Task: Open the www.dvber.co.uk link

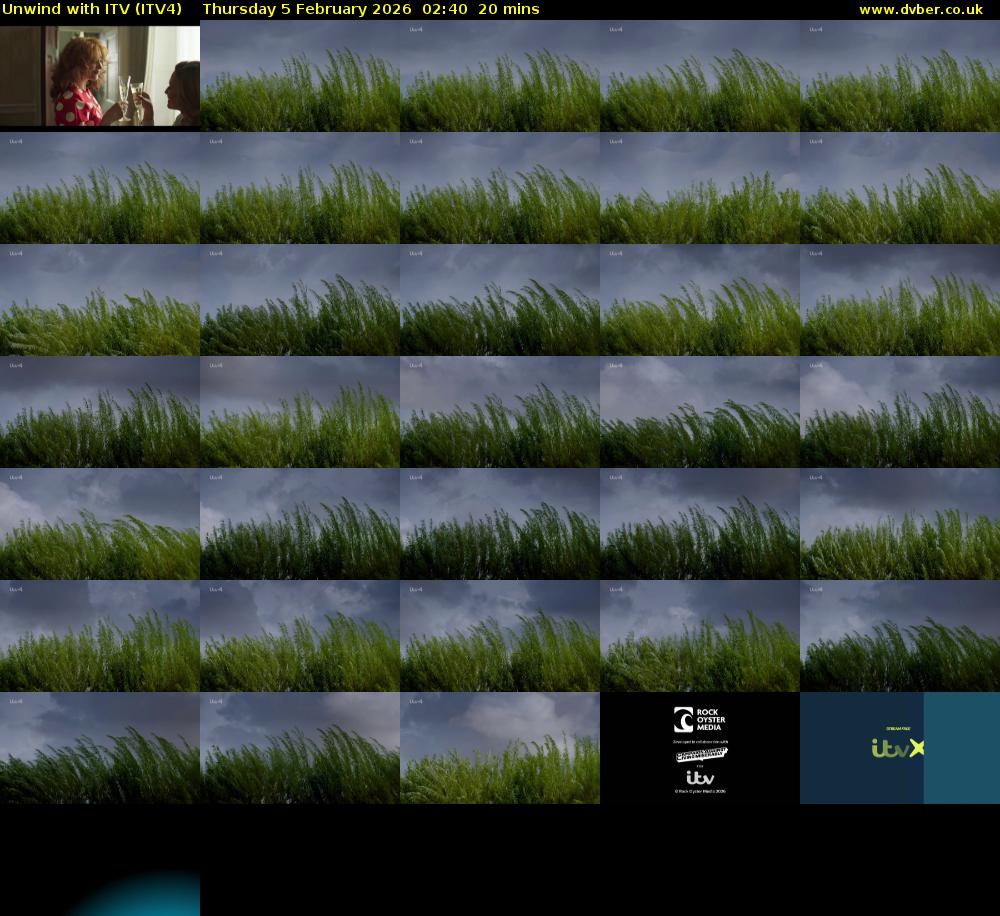Action: [x=920, y=10]
